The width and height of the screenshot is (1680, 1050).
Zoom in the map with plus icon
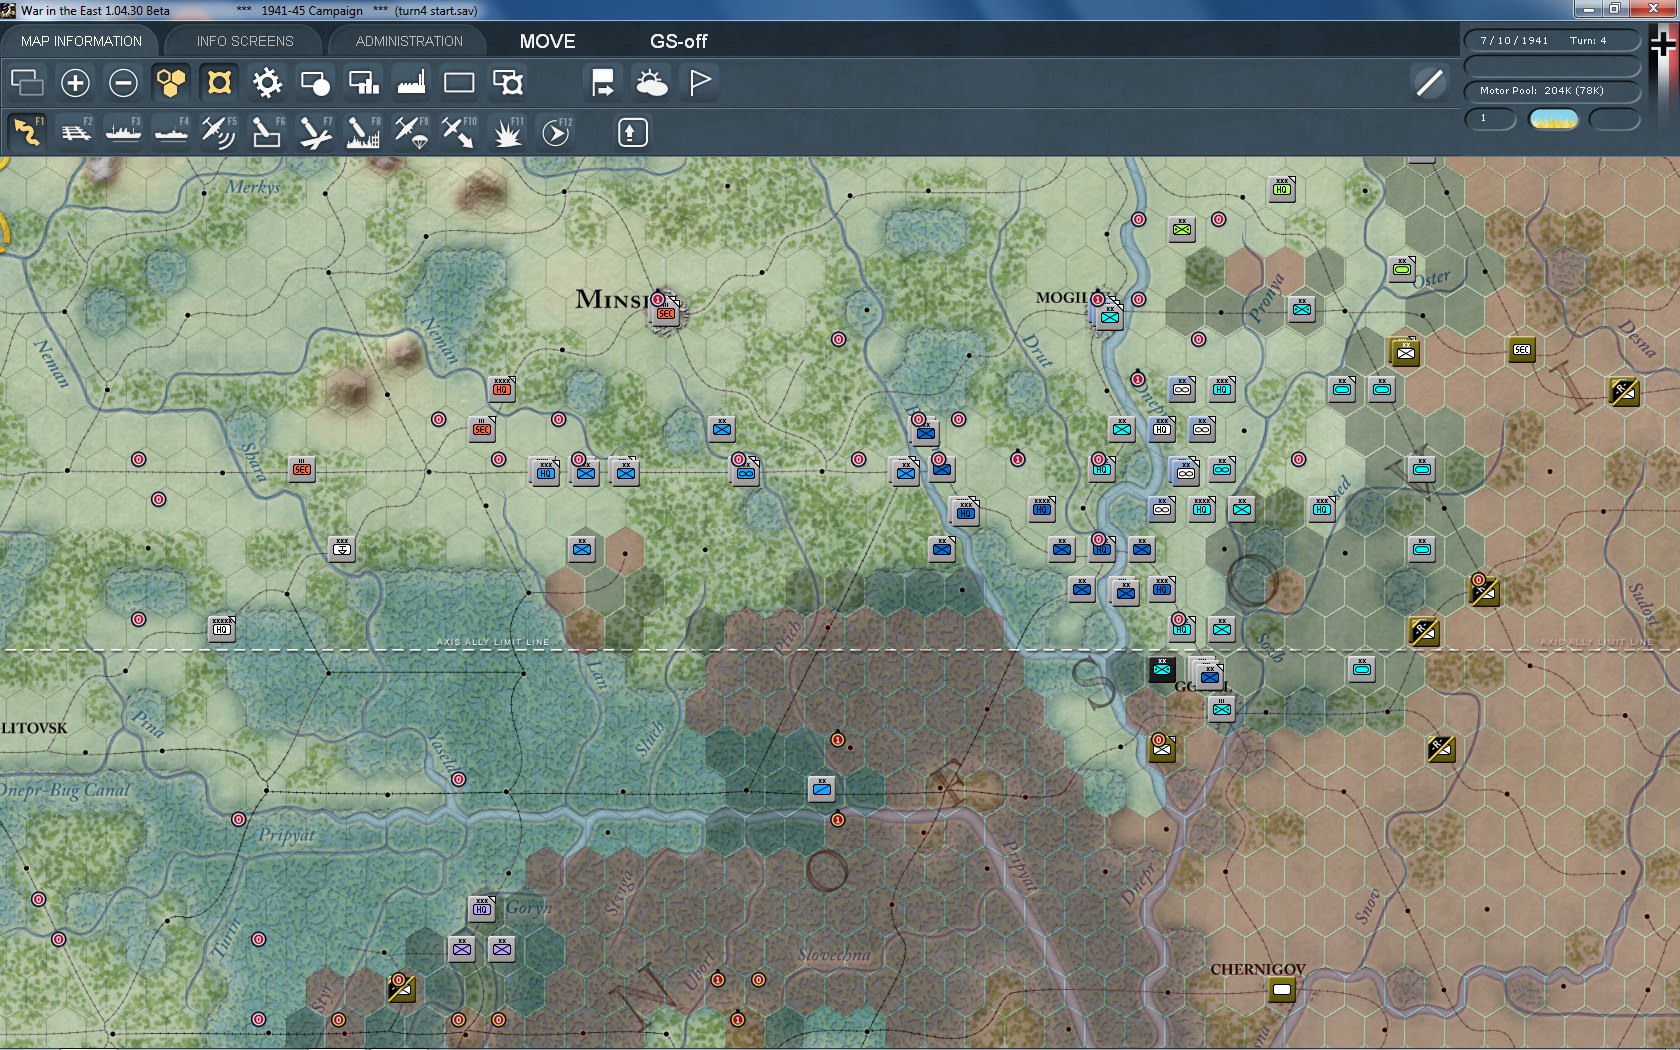point(75,82)
